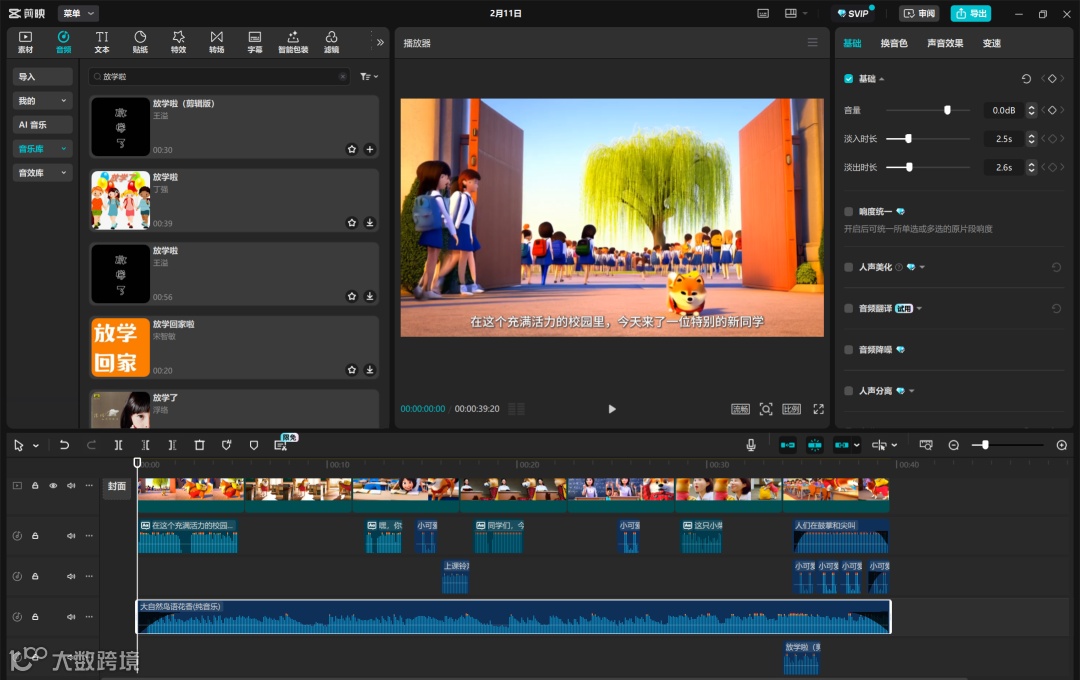This screenshot has width=1080, height=680.
Task: Start voice recording with the microphone icon
Action: [x=751, y=445]
